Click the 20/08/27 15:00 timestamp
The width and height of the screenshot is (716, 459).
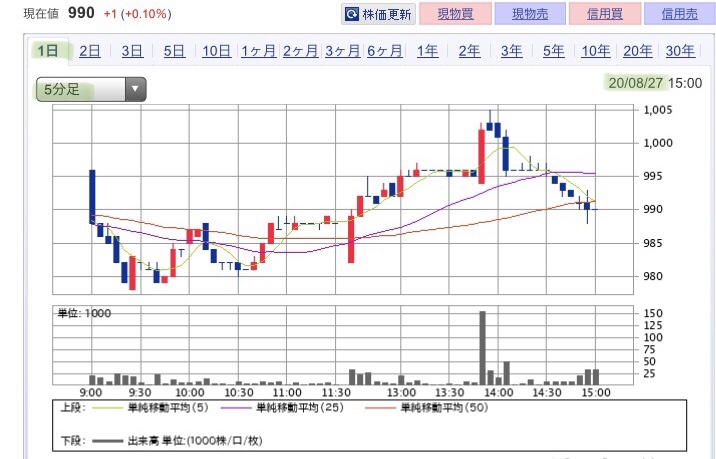(x=655, y=83)
